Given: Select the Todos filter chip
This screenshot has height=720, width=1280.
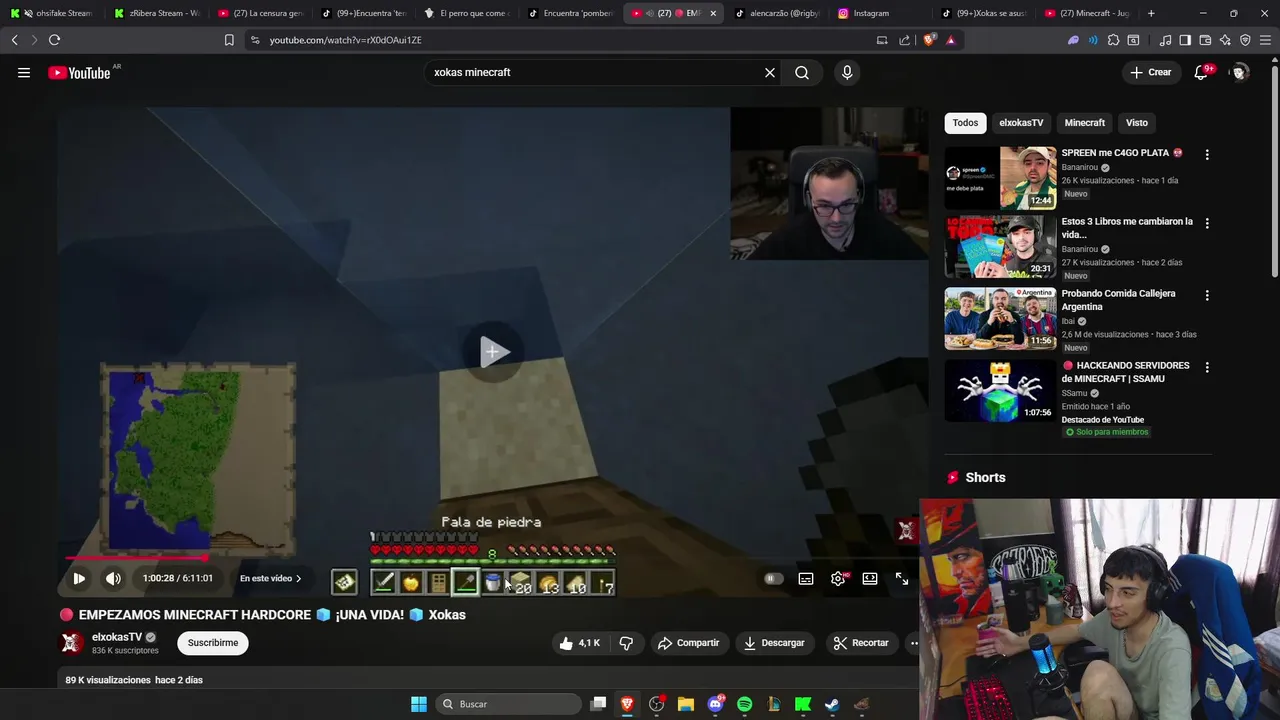Looking at the screenshot, I should tap(965, 123).
